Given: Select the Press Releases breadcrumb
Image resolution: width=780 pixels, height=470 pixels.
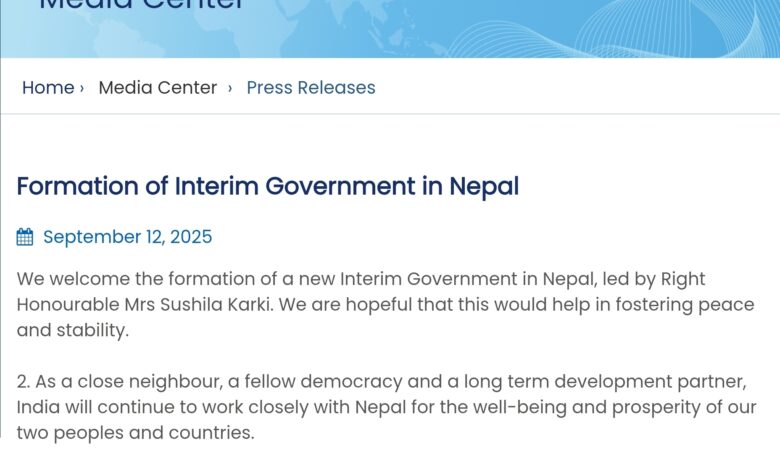Looking at the screenshot, I should tap(311, 88).
